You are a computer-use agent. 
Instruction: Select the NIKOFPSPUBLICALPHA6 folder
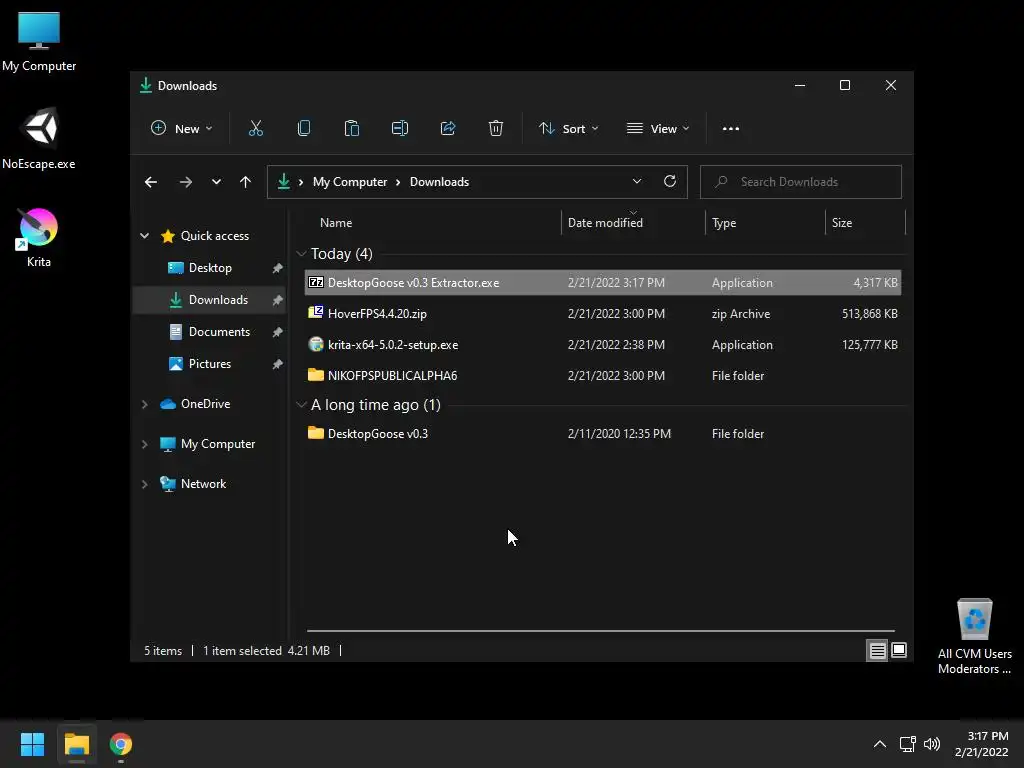tap(603, 376)
